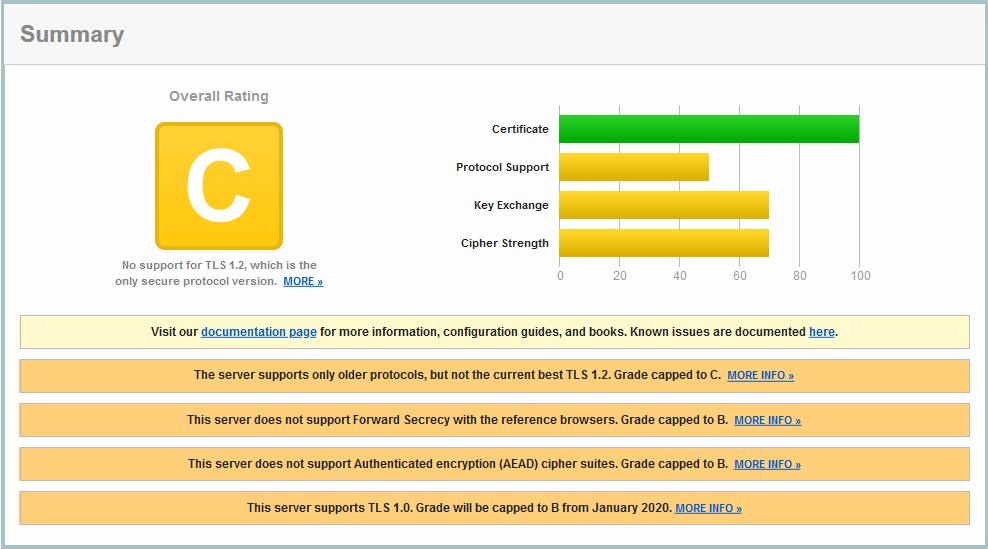Image resolution: width=988 pixels, height=549 pixels.
Task: Click the 'Overall Rating' label
Action: click(x=219, y=96)
